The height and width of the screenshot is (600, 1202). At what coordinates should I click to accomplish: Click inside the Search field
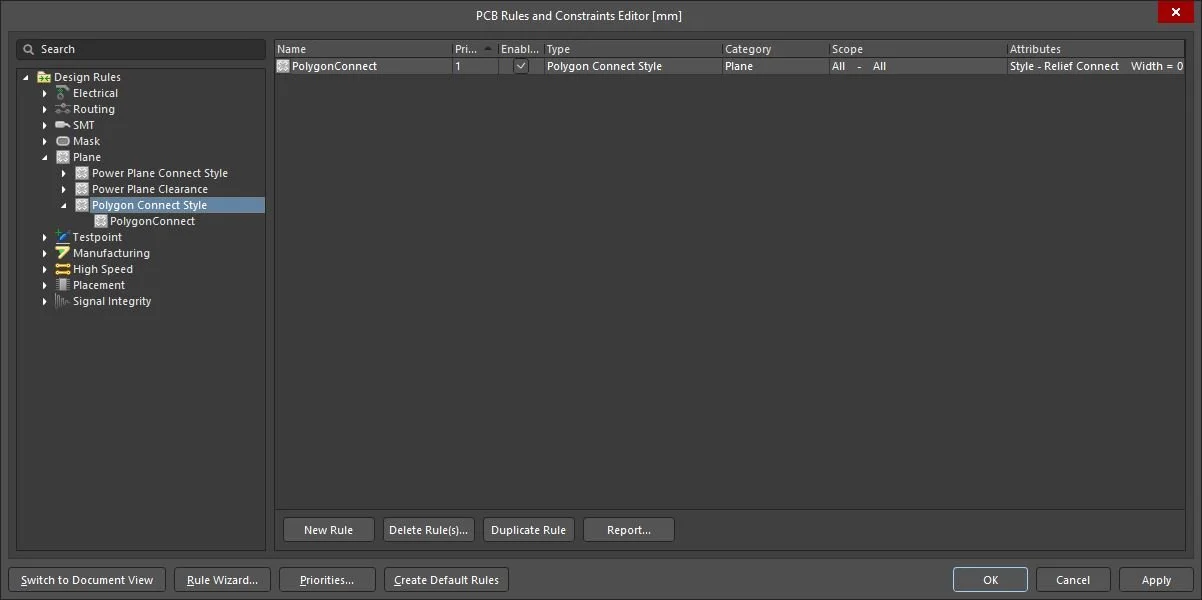coord(140,48)
